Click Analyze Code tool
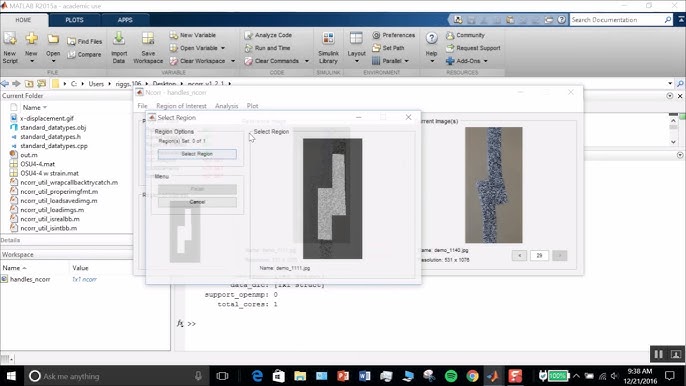 (x=268, y=35)
